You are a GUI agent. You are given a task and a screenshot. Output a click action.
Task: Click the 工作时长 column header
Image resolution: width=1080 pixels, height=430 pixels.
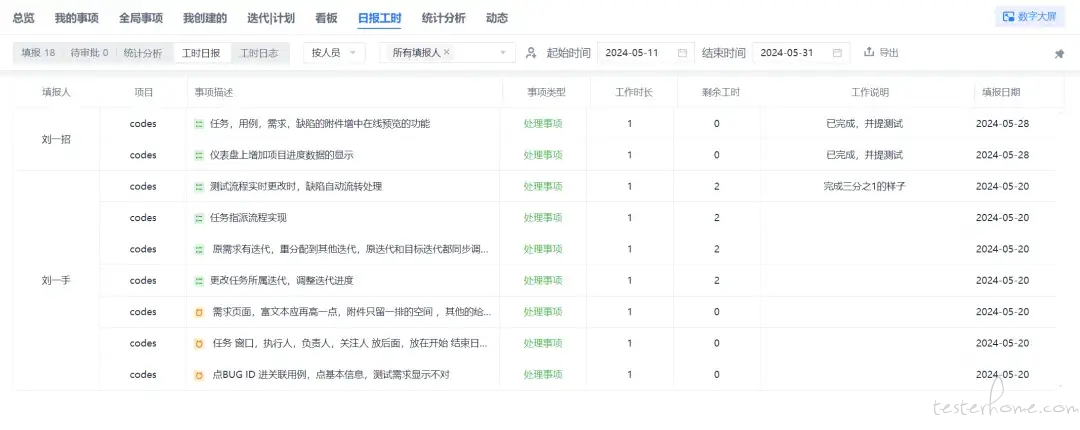[634, 92]
